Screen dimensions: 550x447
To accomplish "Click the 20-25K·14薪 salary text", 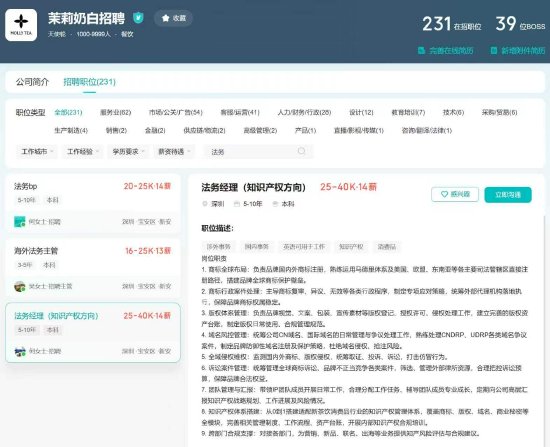I will 147,186.
